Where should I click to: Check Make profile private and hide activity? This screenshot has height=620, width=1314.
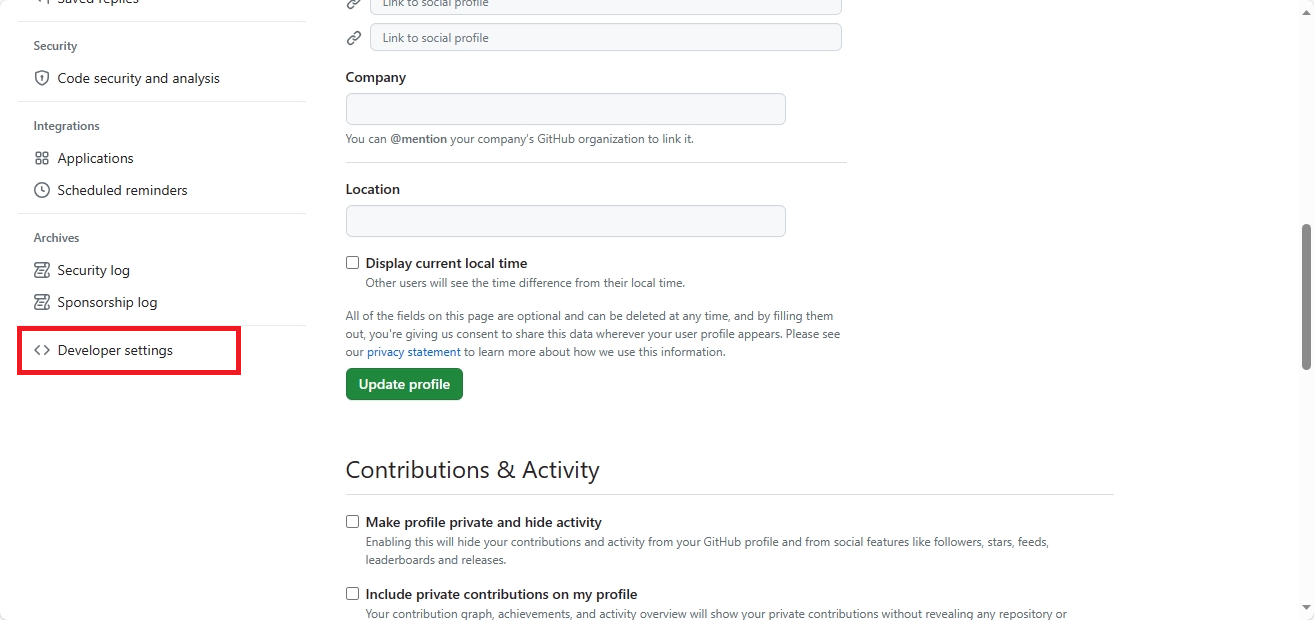(352, 522)
